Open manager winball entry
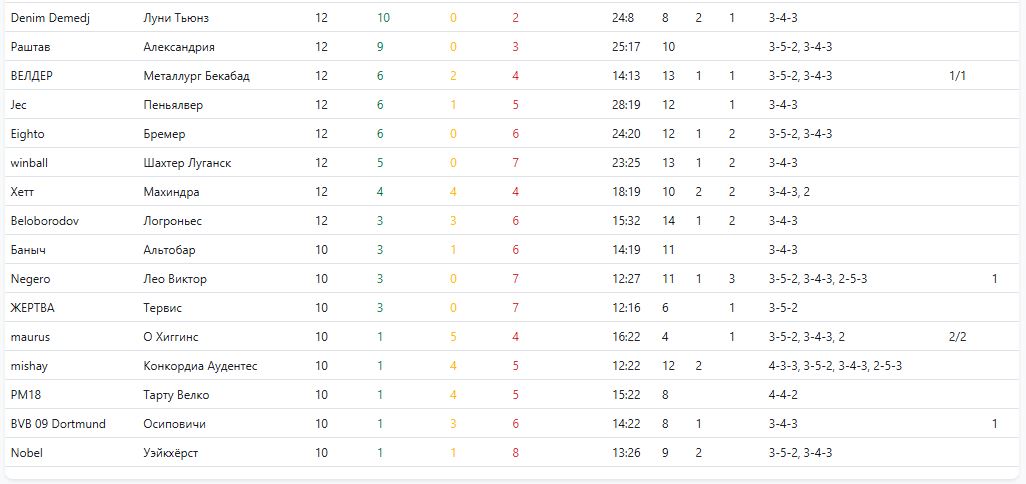Viewport: 1026px width, 484px height. pos(29,163)
